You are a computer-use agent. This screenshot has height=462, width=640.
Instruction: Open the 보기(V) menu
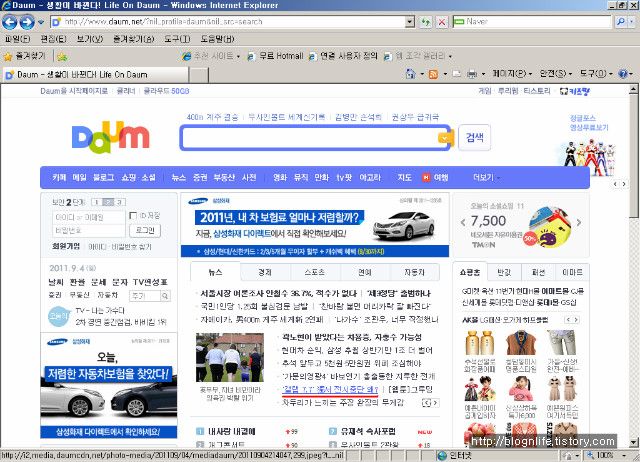tap(90, 39)
